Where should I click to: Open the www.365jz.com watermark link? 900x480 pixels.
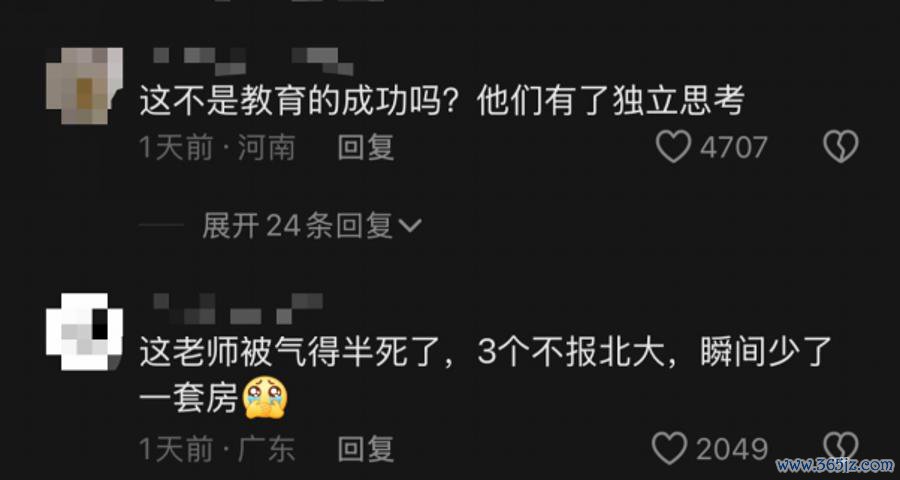pos(835,464)
